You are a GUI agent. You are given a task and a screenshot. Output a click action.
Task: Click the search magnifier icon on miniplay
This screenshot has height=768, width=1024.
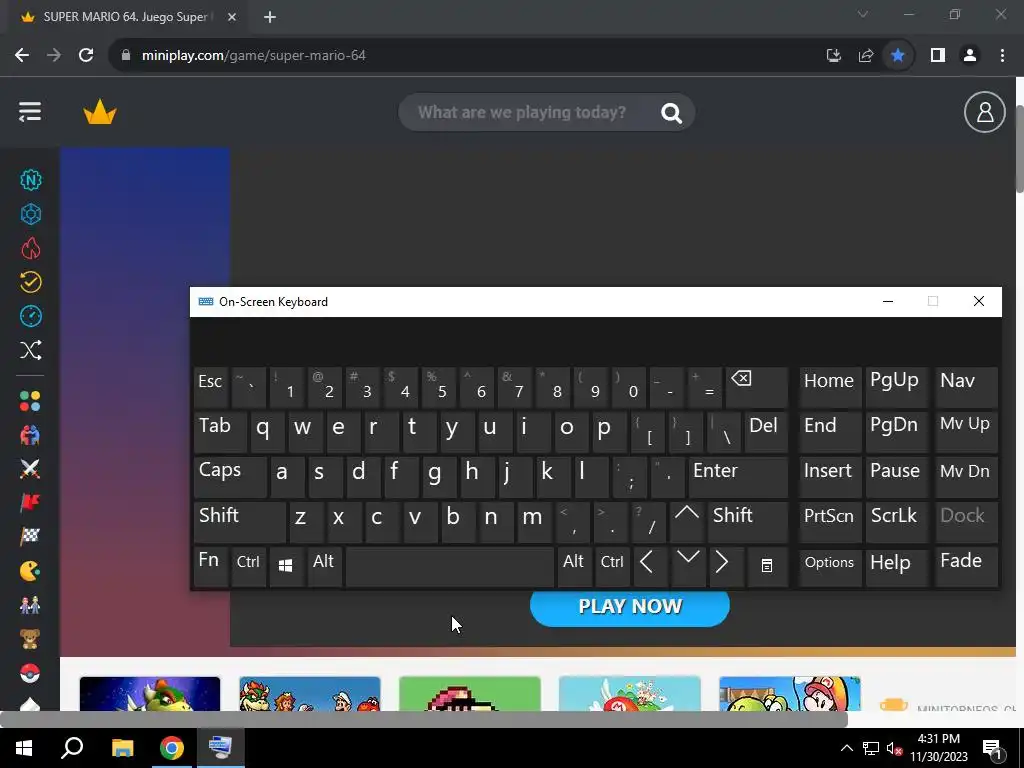[x=671, y=113]
